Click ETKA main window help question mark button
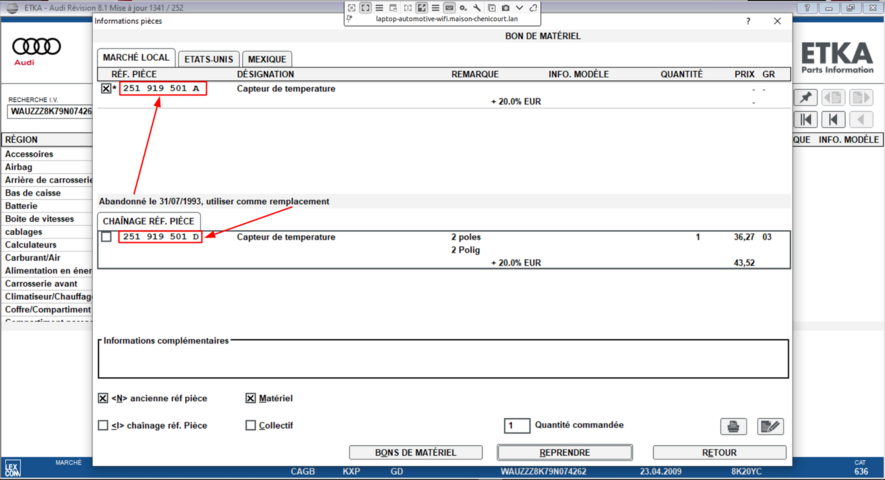The image size is (885, 480). (807, 8)
